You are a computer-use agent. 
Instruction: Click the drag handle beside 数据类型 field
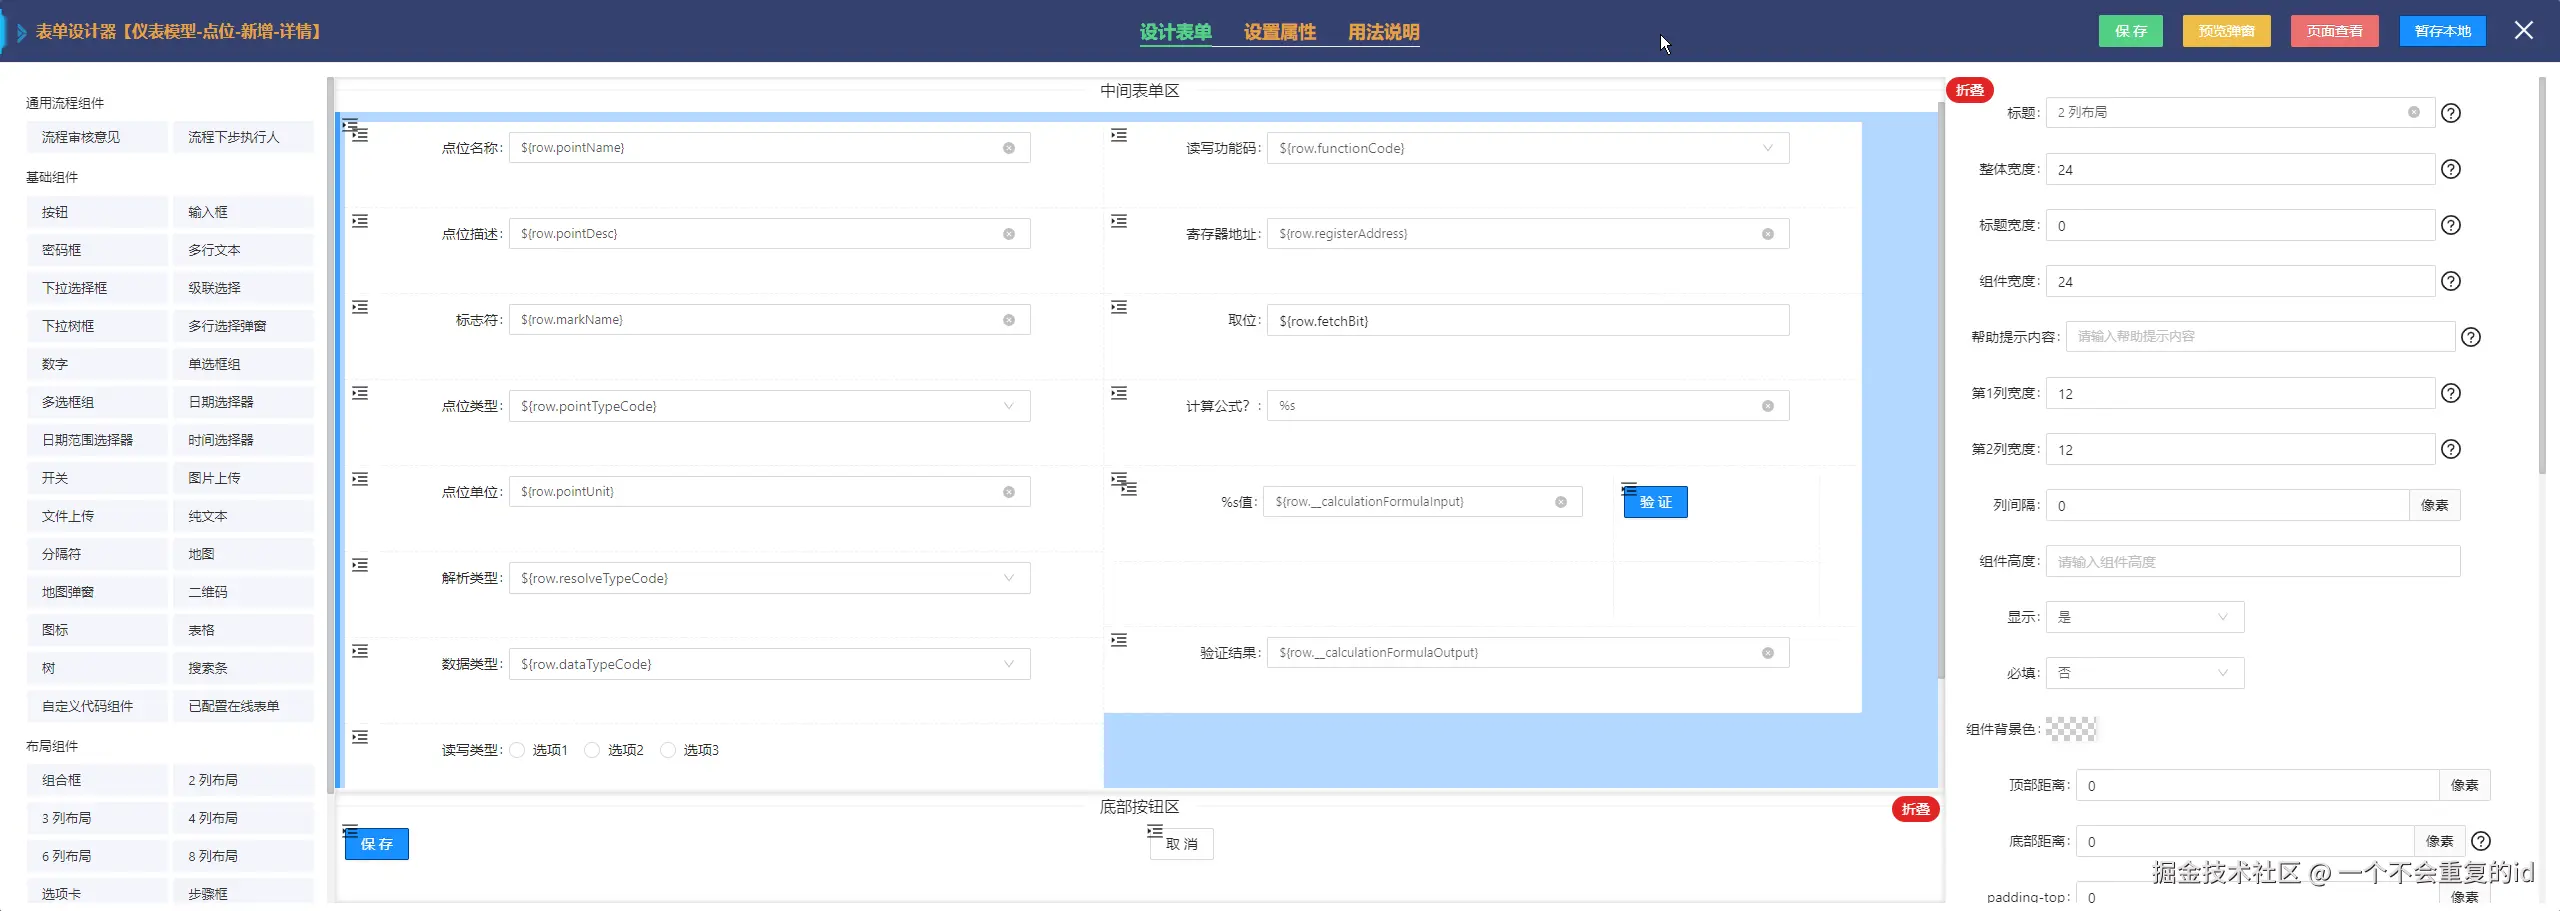coord(360,651)
